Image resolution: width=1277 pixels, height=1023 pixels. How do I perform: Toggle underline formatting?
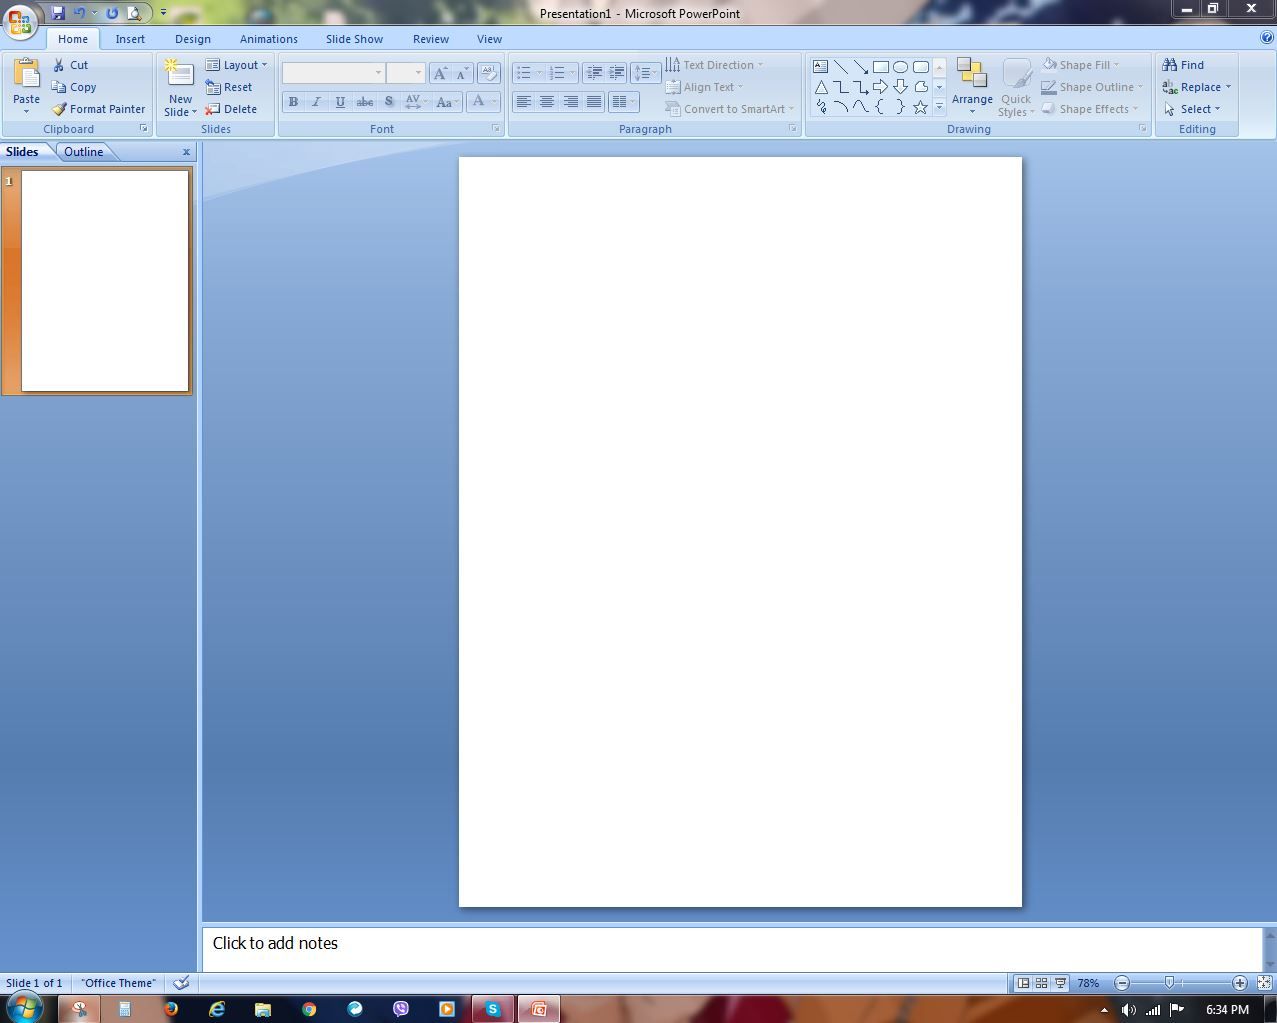(x=340, y=102)
